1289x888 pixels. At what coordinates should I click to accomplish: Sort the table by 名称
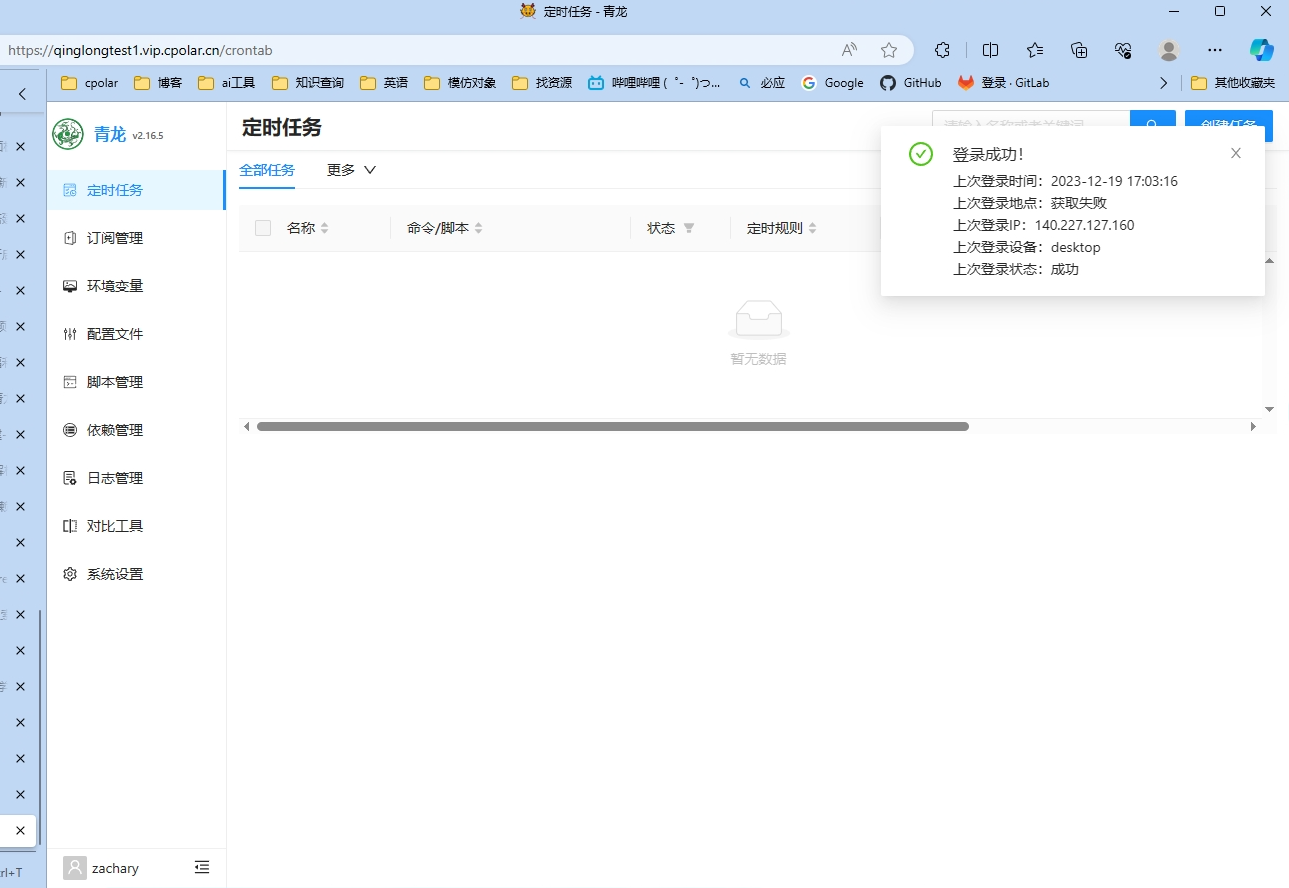click(x=324, y=228)
